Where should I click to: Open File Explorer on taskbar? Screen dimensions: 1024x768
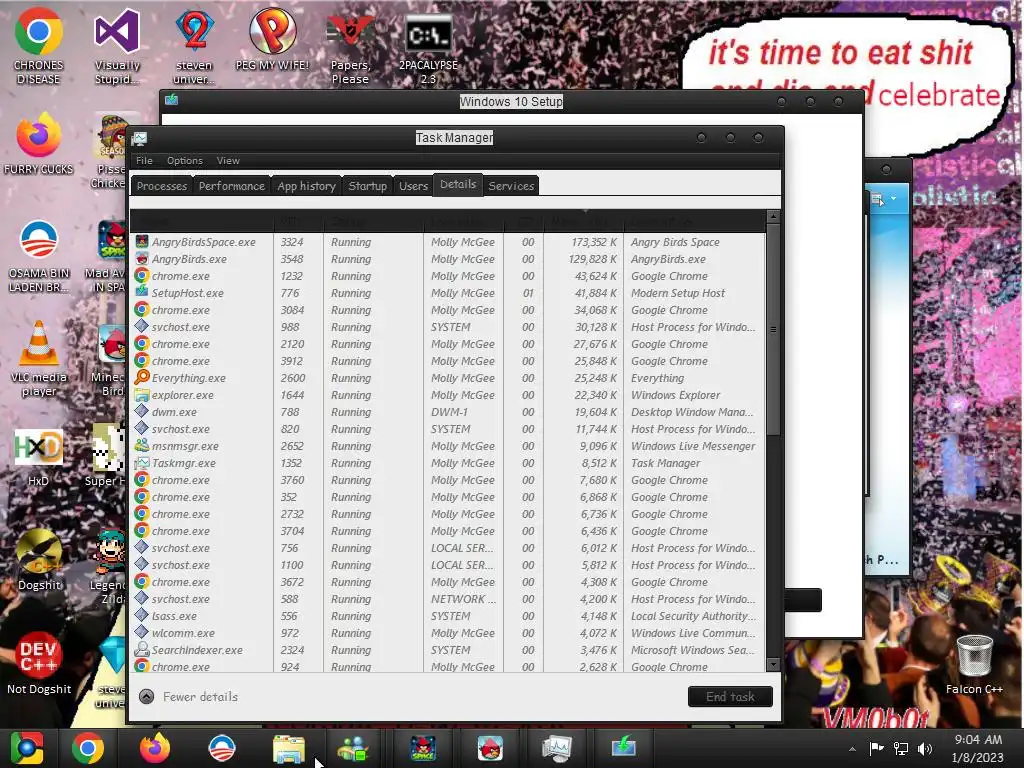pos(288,748)
